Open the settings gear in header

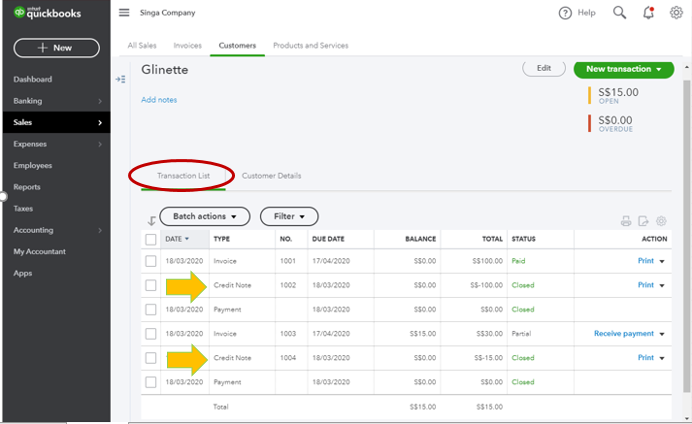point(676,13)
